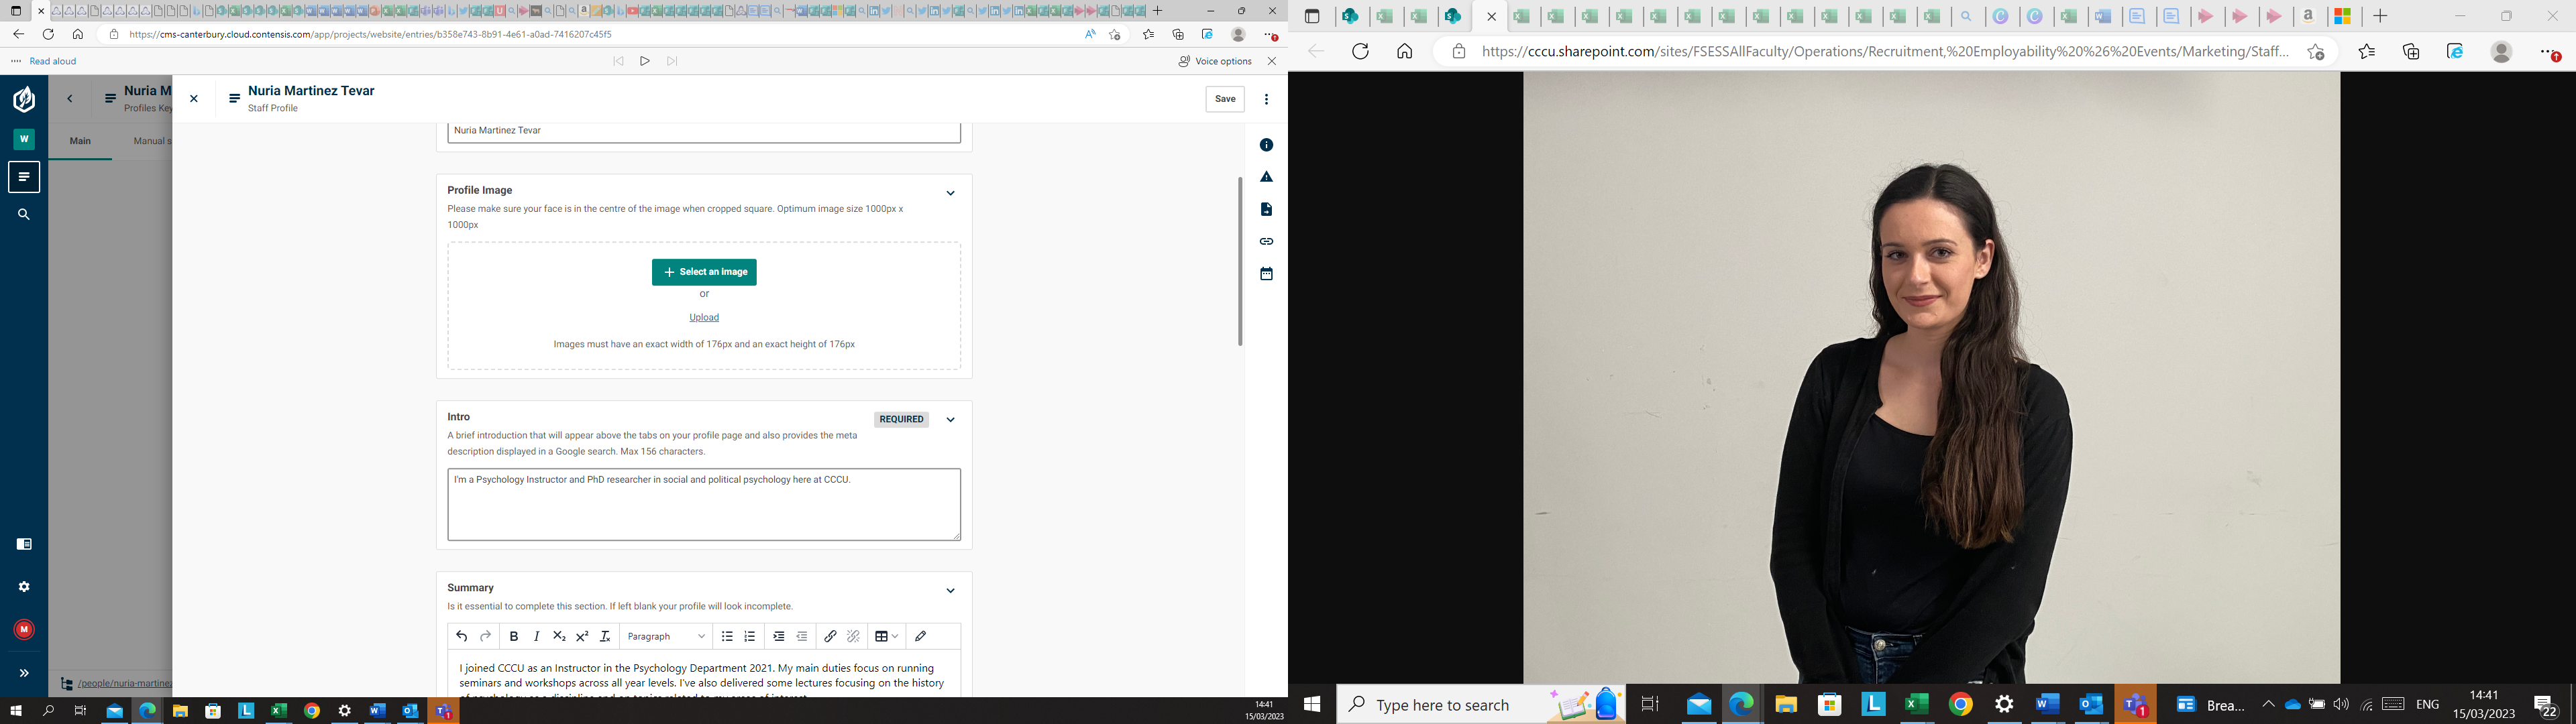Click the clear formatting icon

[605, 636]
